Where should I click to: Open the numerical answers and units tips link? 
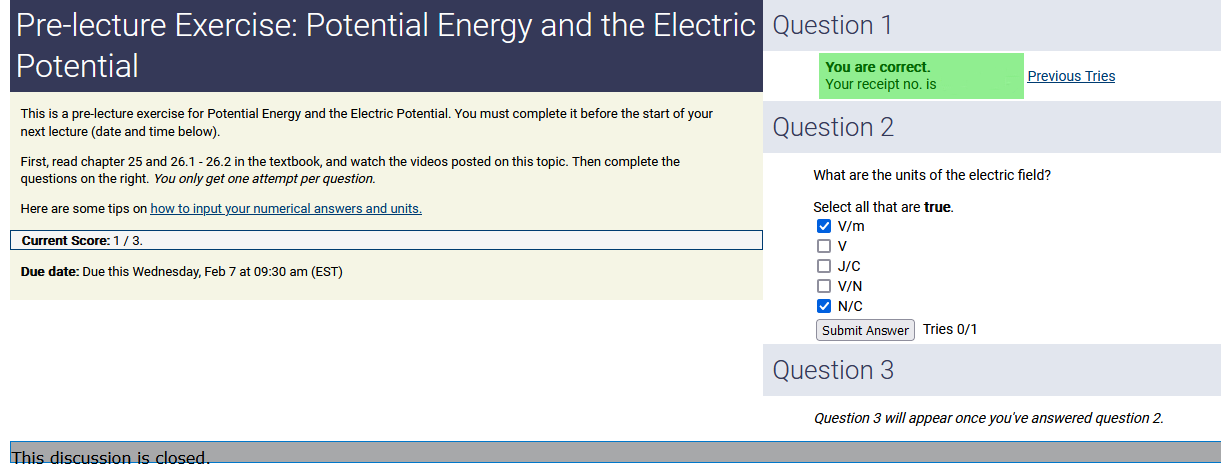[x=286, y=209]
